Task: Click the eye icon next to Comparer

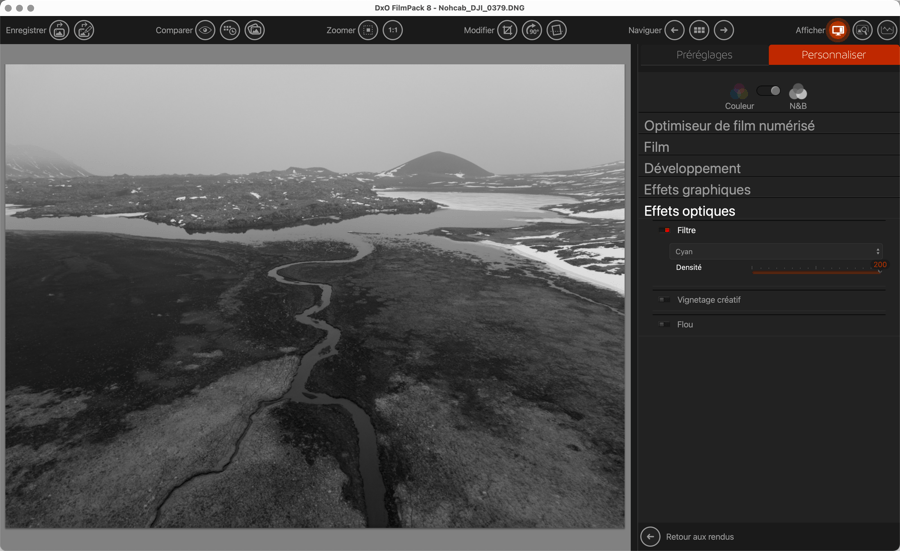Action: [x=205, y=31]
